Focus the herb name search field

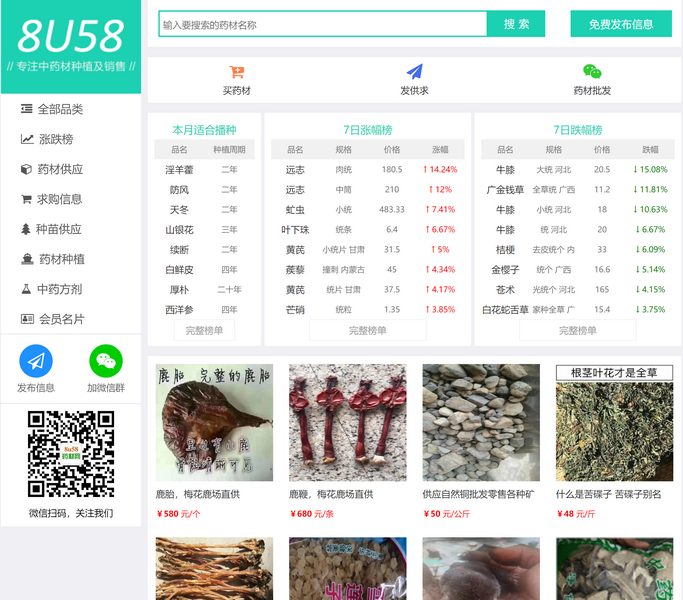tap(322, 24)
